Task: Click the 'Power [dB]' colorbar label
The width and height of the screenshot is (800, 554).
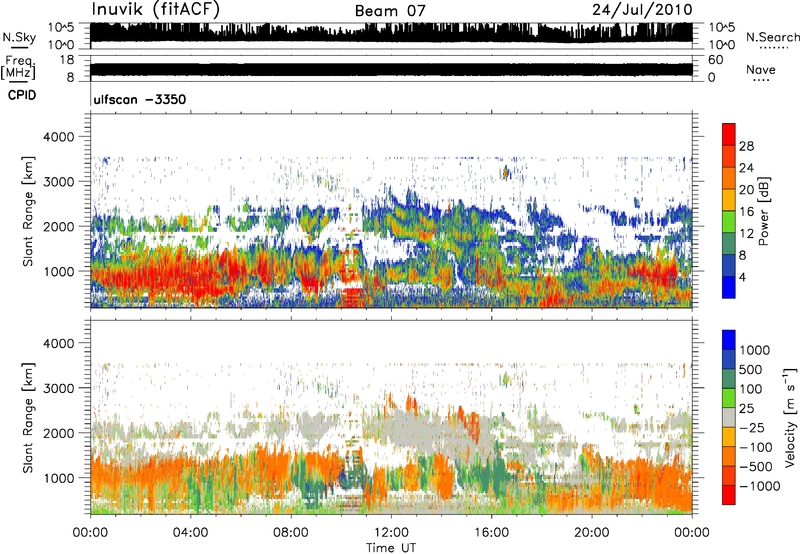Action: pos(763,211)
